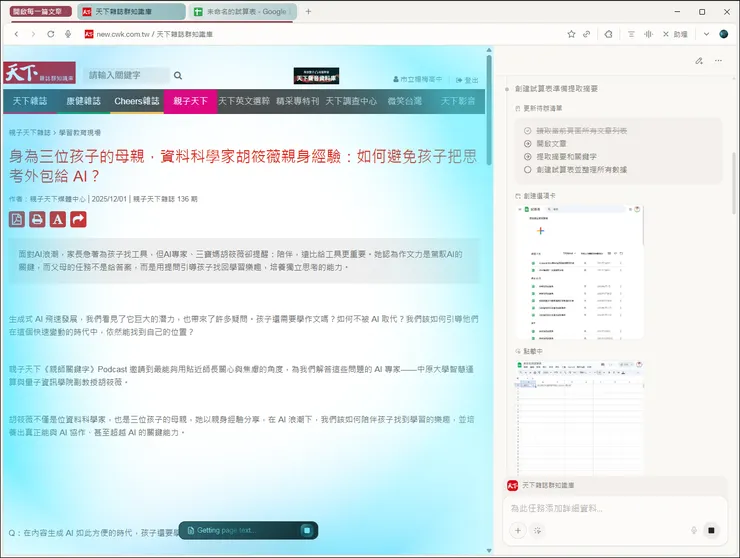740x558 pixels.
Task: Copy page link via chain icon
Action: (587, 34)
